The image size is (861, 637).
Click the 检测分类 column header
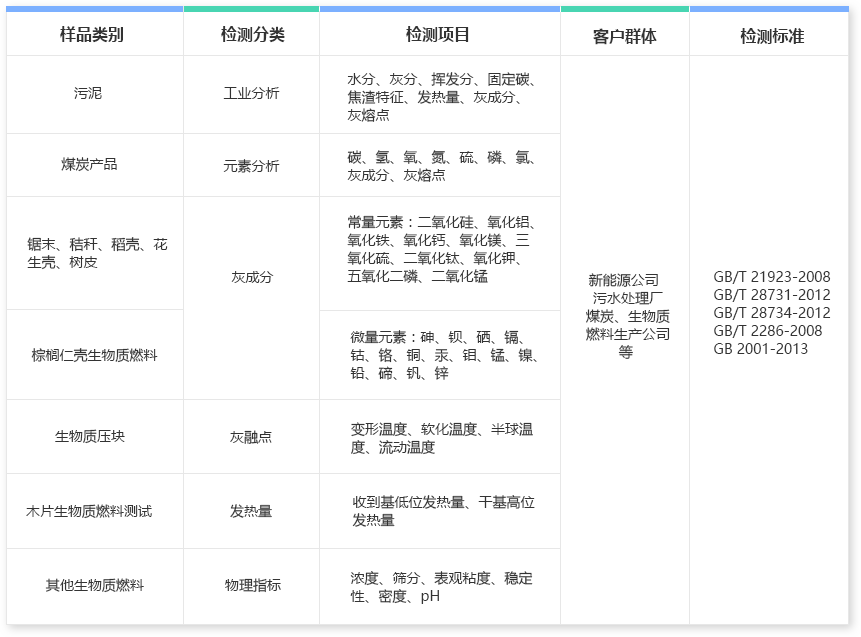coord(250,35)
